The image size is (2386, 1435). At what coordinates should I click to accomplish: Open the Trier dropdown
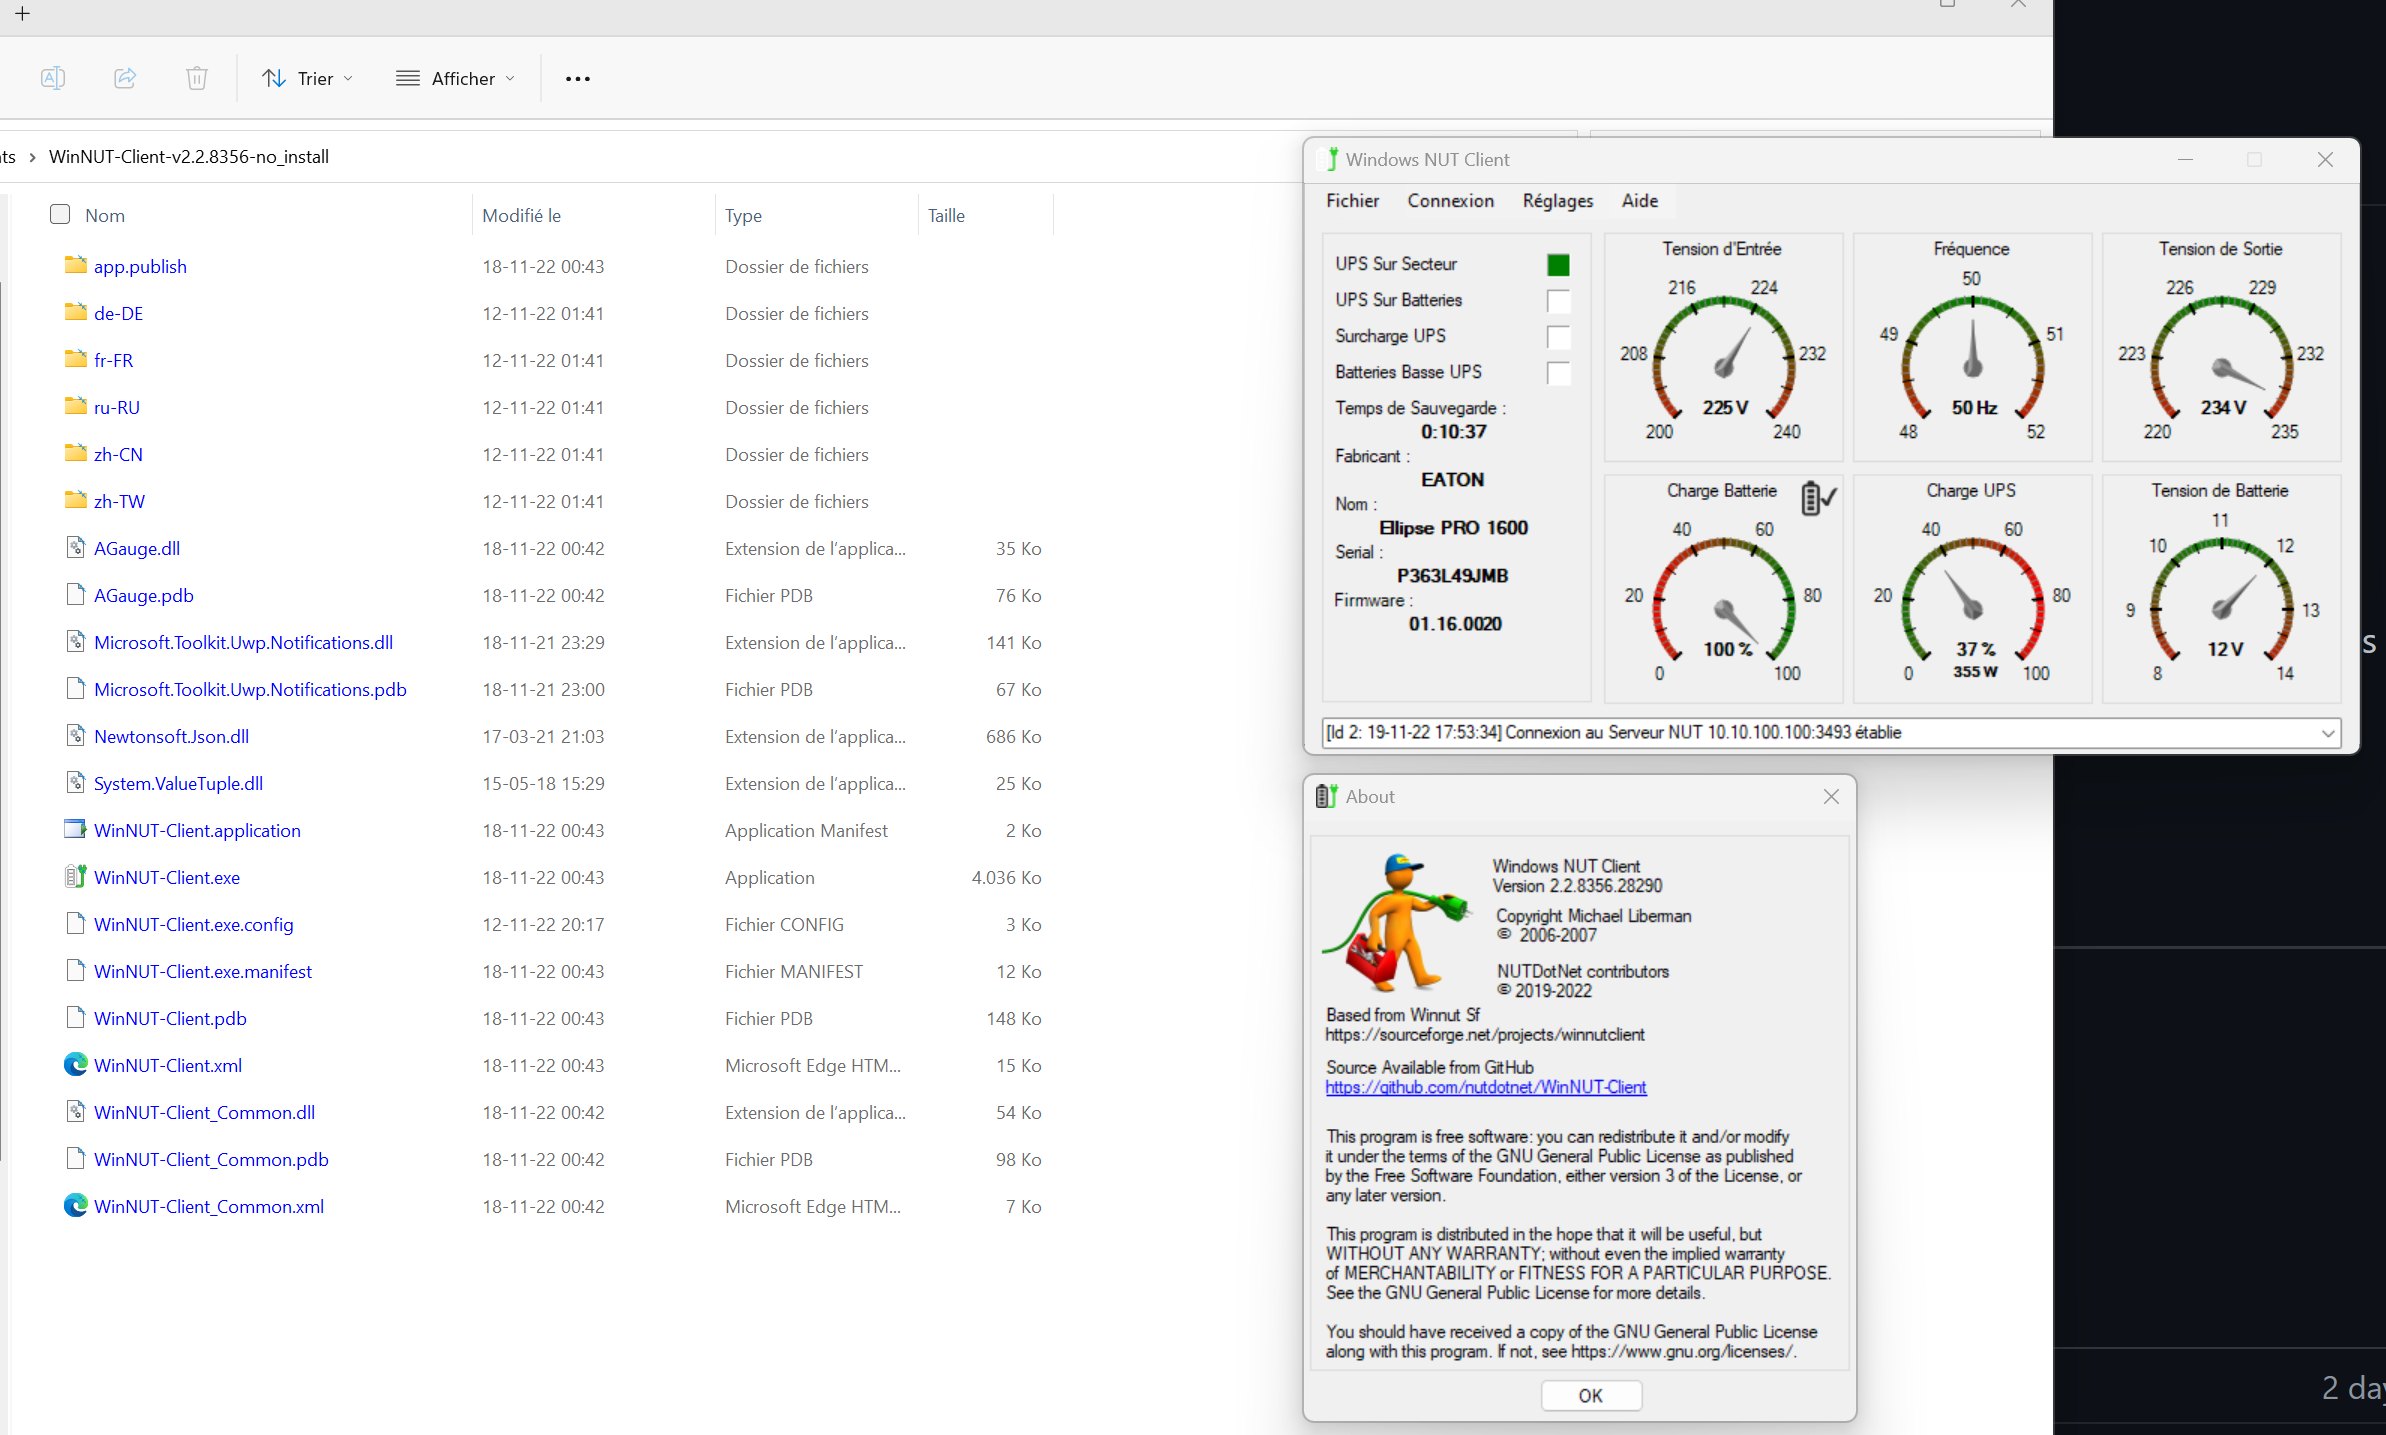click(x=307, y=78)
